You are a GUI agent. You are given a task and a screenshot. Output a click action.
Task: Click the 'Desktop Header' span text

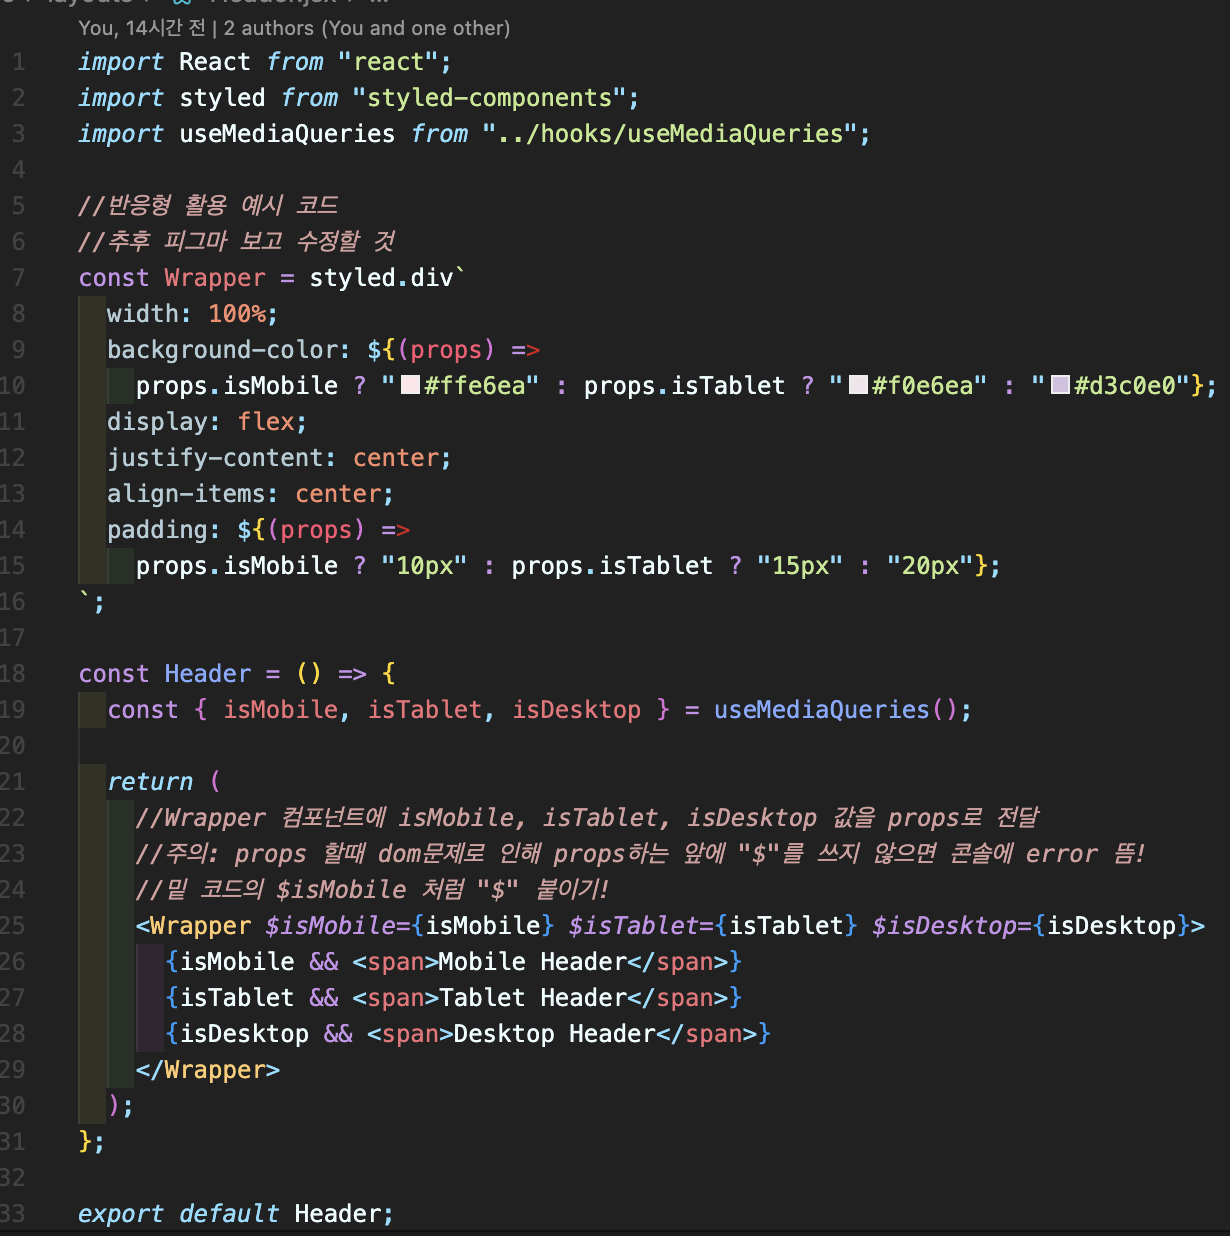coord(554,1034)
